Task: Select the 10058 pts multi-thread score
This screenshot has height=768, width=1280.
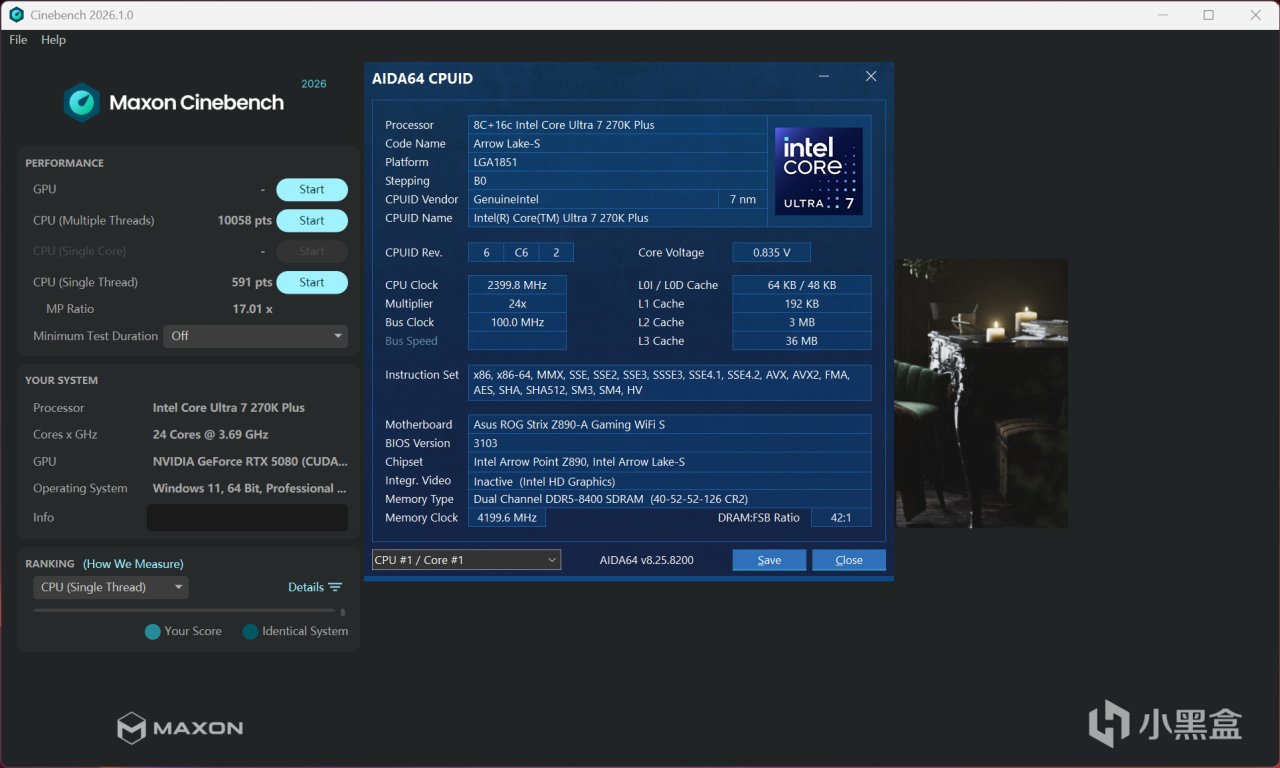Action: [245, 220]
